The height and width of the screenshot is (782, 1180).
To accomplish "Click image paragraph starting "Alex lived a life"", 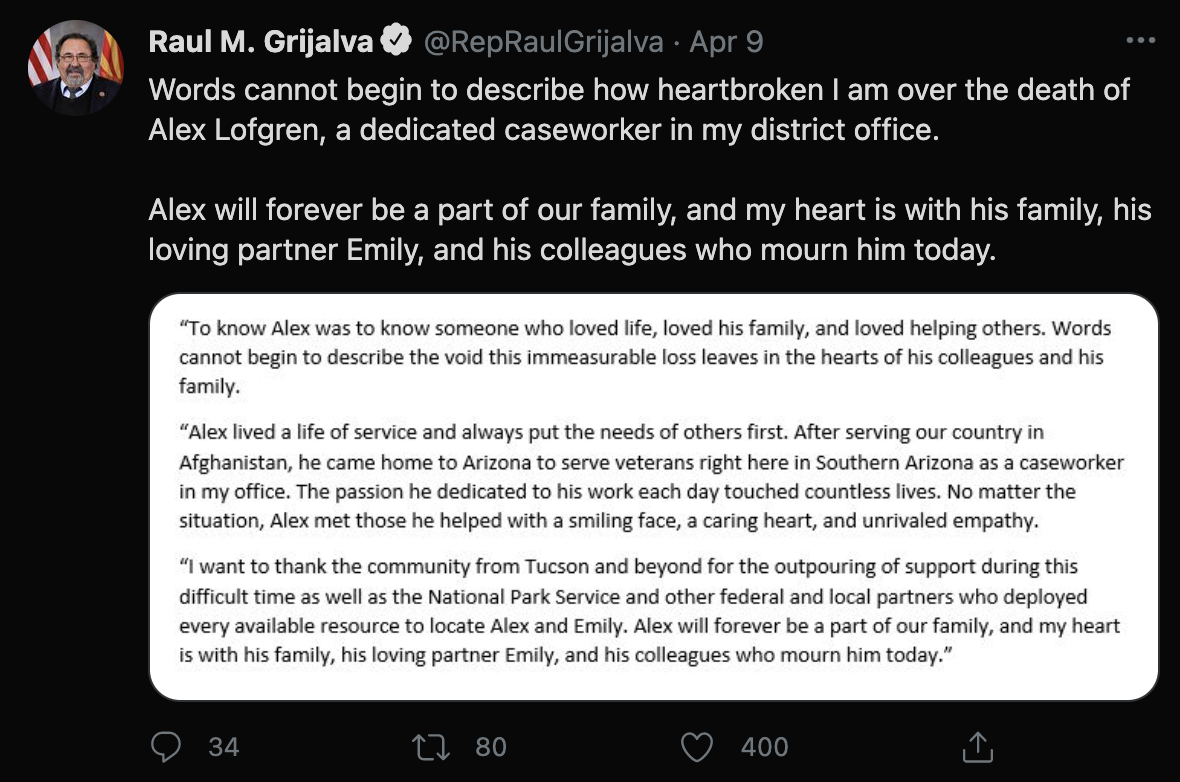I will [651, 477].
